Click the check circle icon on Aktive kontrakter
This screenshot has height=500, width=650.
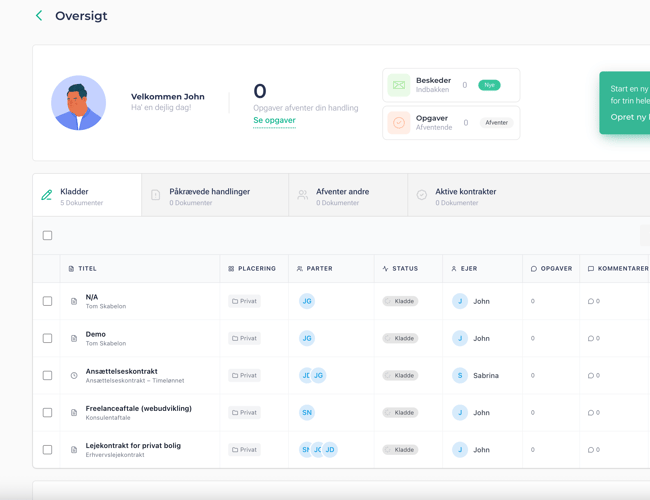(x=422, y=195)
